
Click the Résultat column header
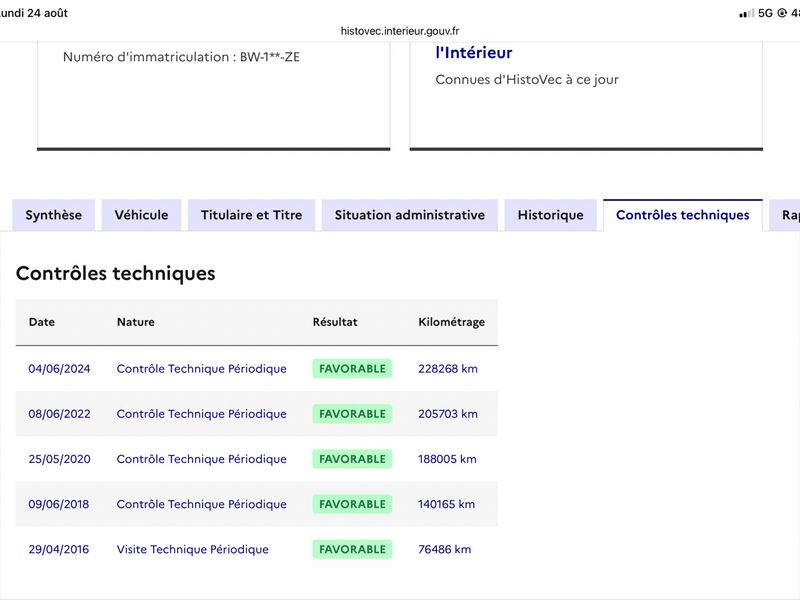(x=335, y=322)
